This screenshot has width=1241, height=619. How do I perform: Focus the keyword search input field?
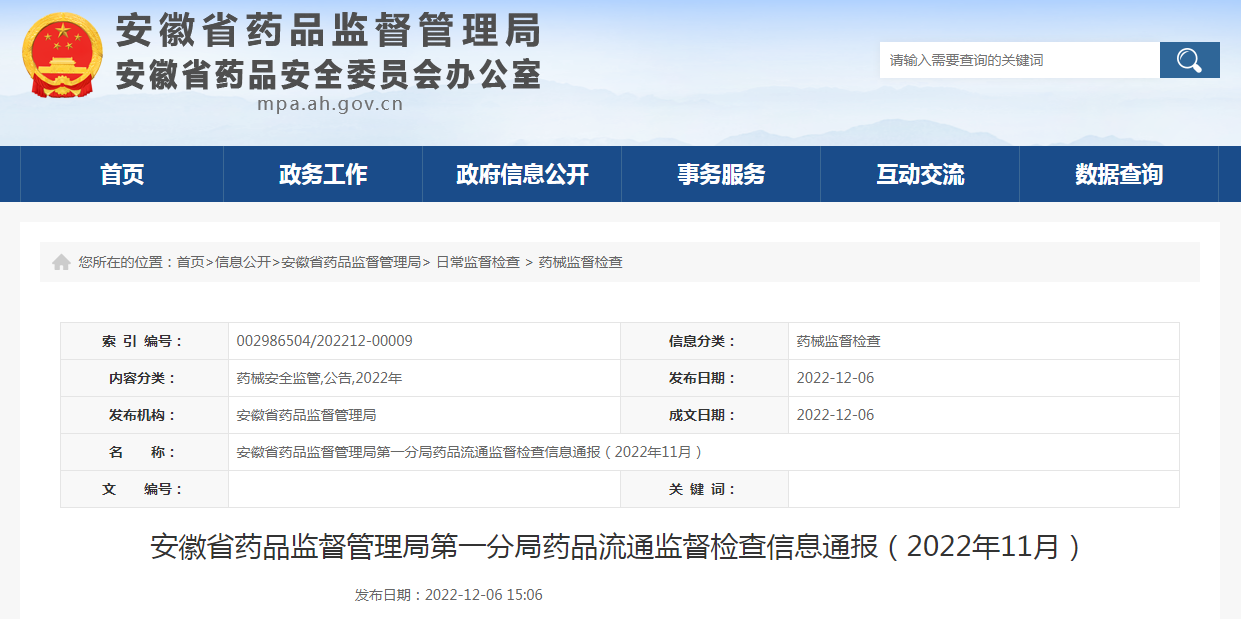pyautogui.click(x=1020, y=60)
